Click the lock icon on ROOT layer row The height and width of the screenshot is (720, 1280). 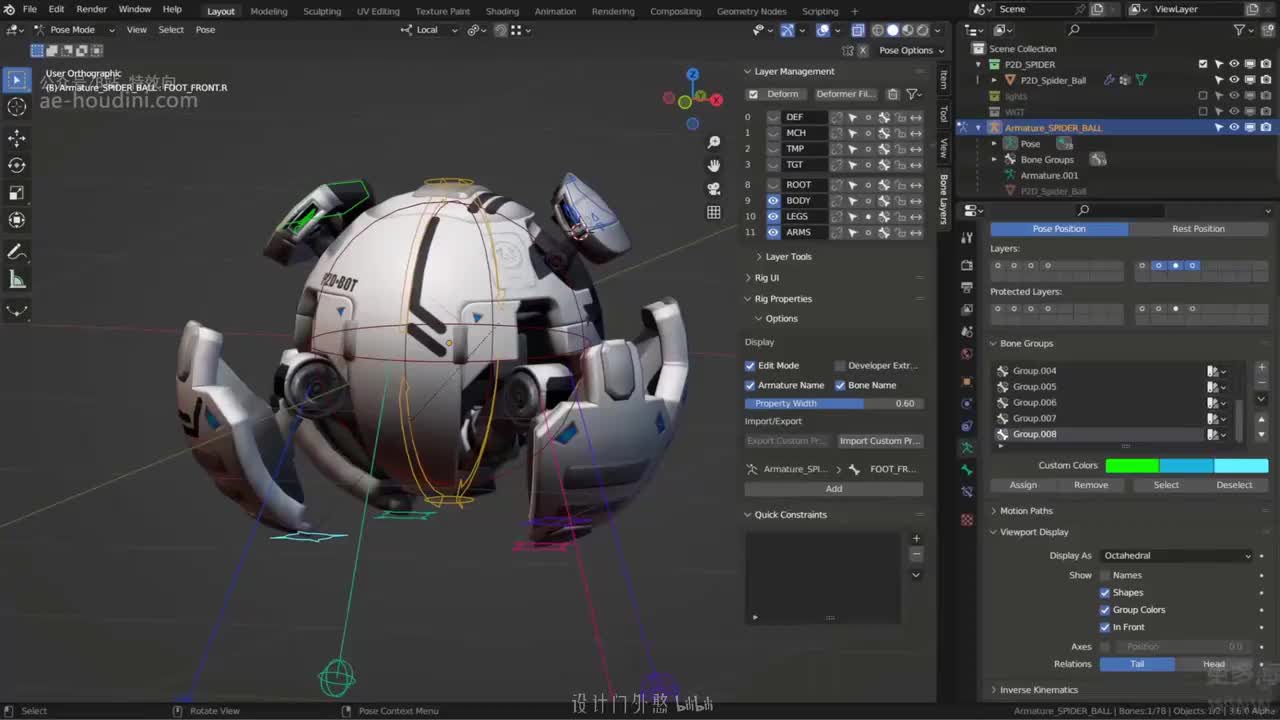tap(900, 185)
